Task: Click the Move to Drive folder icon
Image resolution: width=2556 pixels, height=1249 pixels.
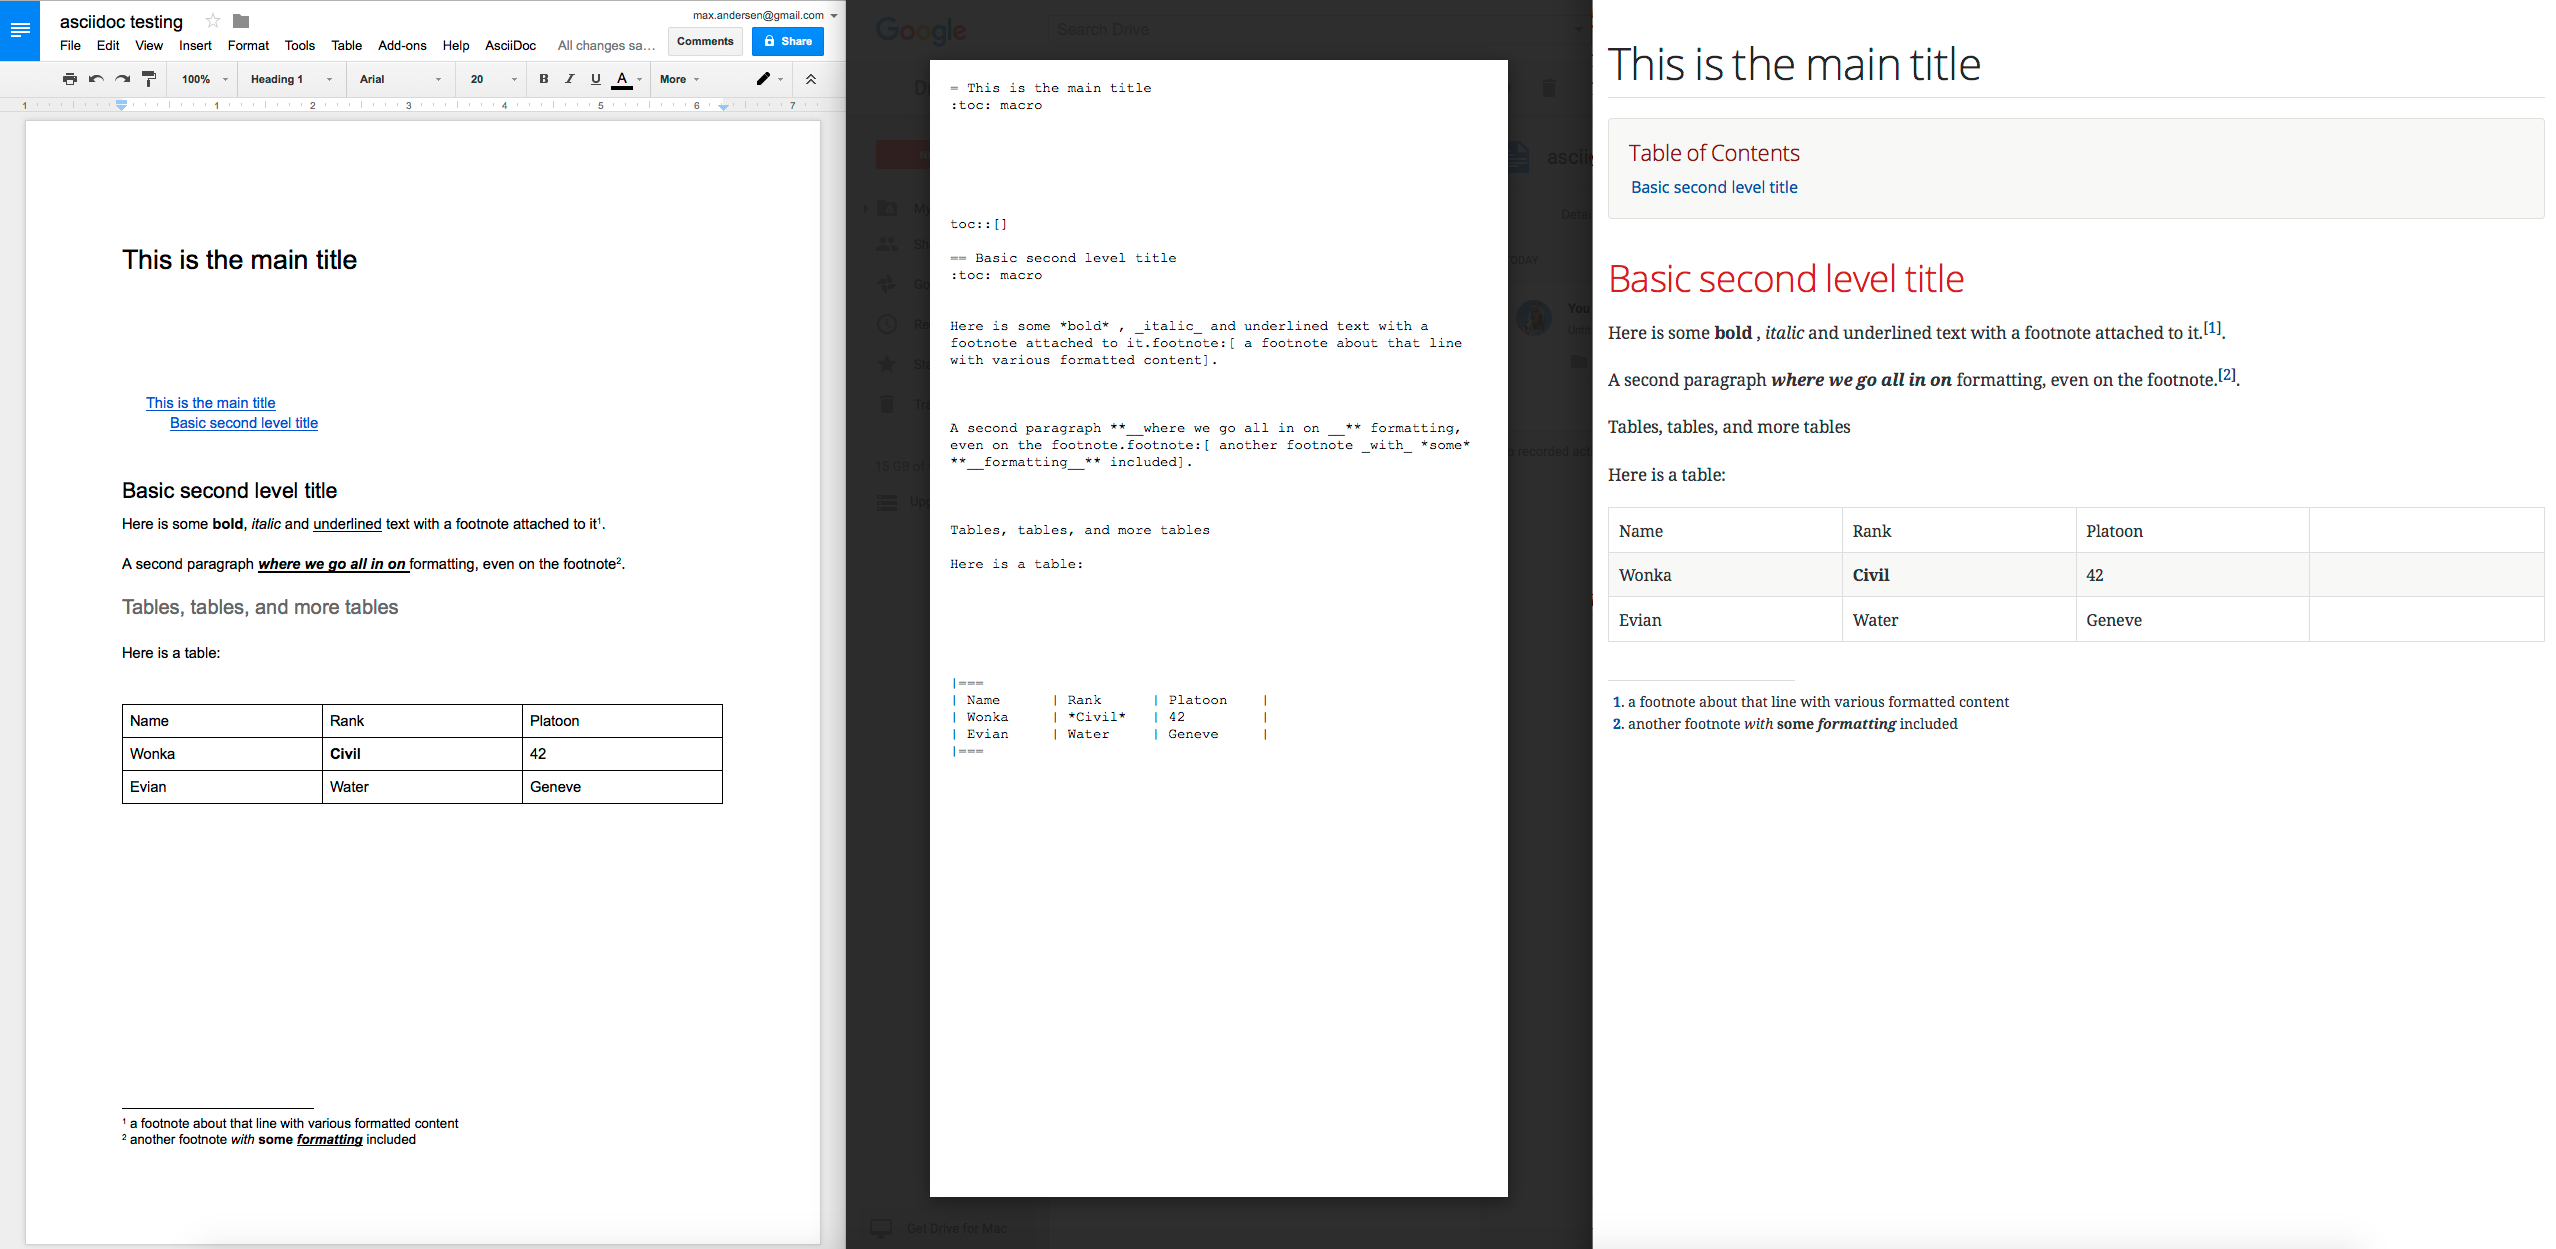Action: point(246,20)
